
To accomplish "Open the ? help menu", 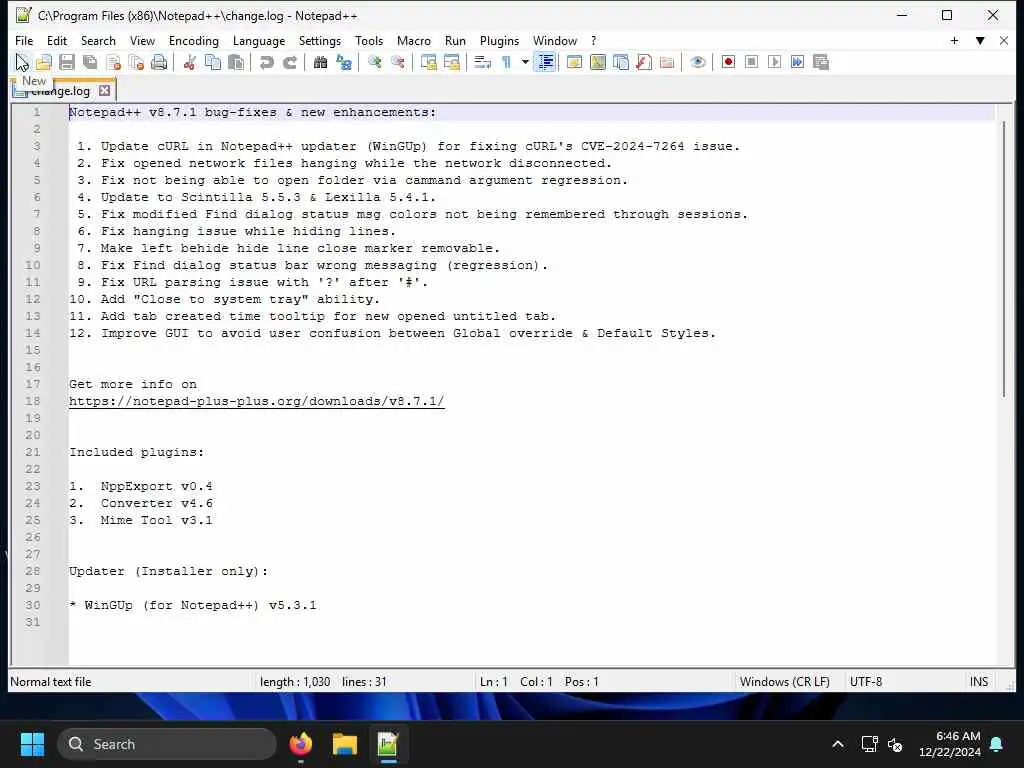I will coord(594,40).
